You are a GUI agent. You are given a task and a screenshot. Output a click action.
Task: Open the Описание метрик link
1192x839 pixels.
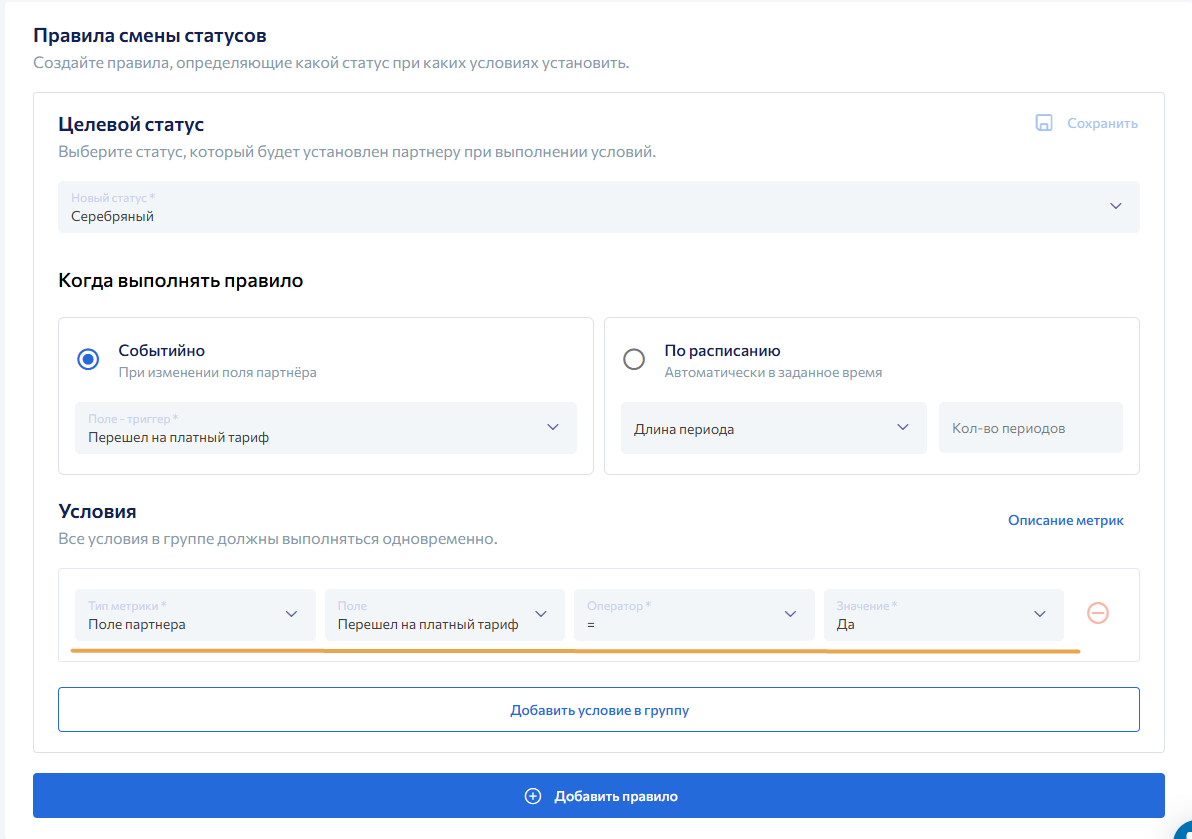[x=1065, y=520]
